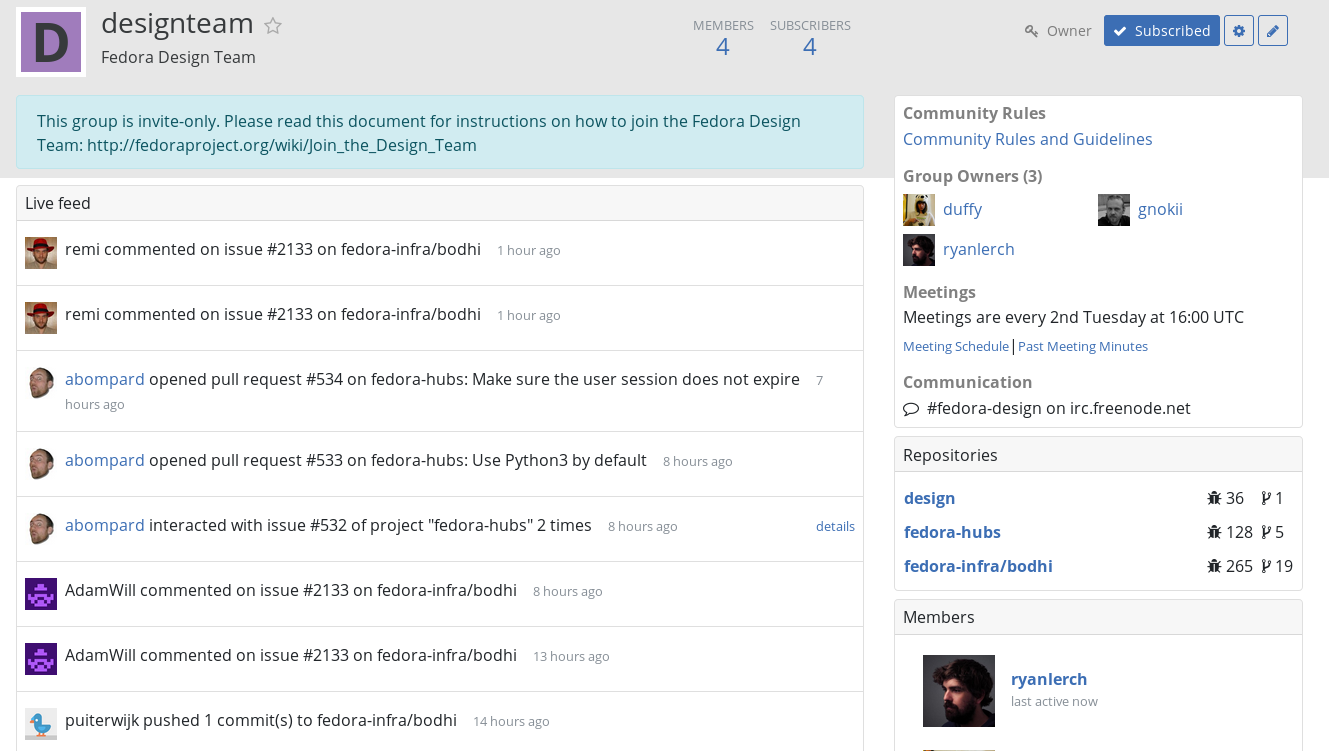Open gnokii's profile link
The height and width of the screenshot is (751, 1329).
click(1160, 209)
